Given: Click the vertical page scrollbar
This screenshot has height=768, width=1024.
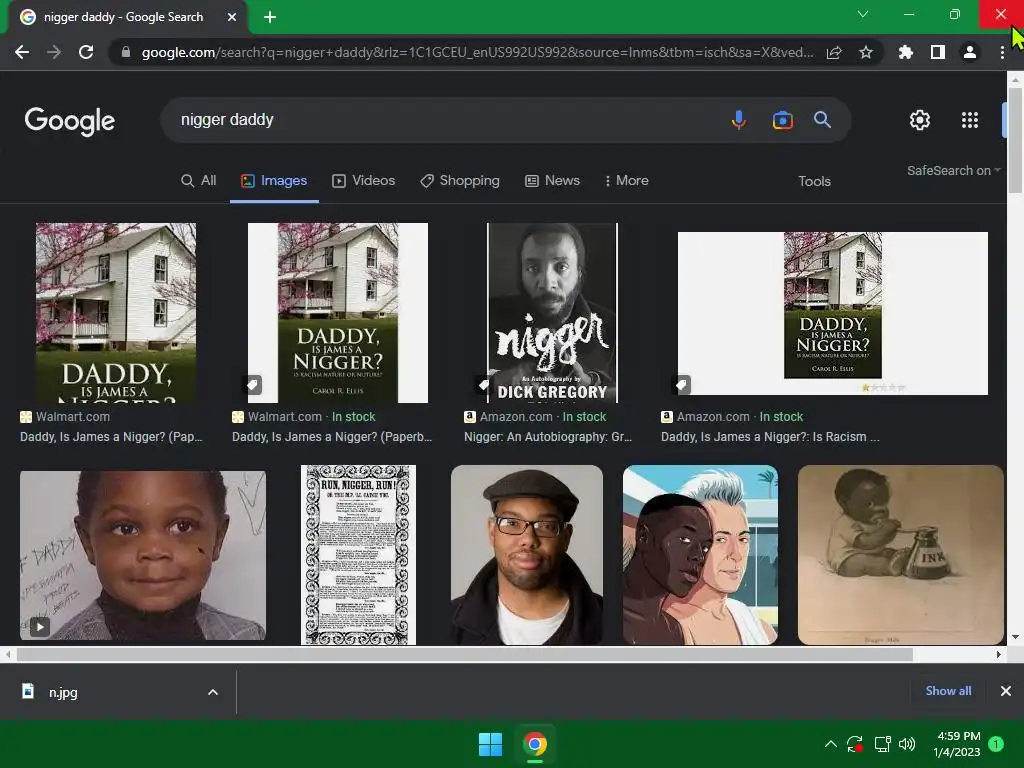Looking at the screenshot, I should coord(1015,140).
